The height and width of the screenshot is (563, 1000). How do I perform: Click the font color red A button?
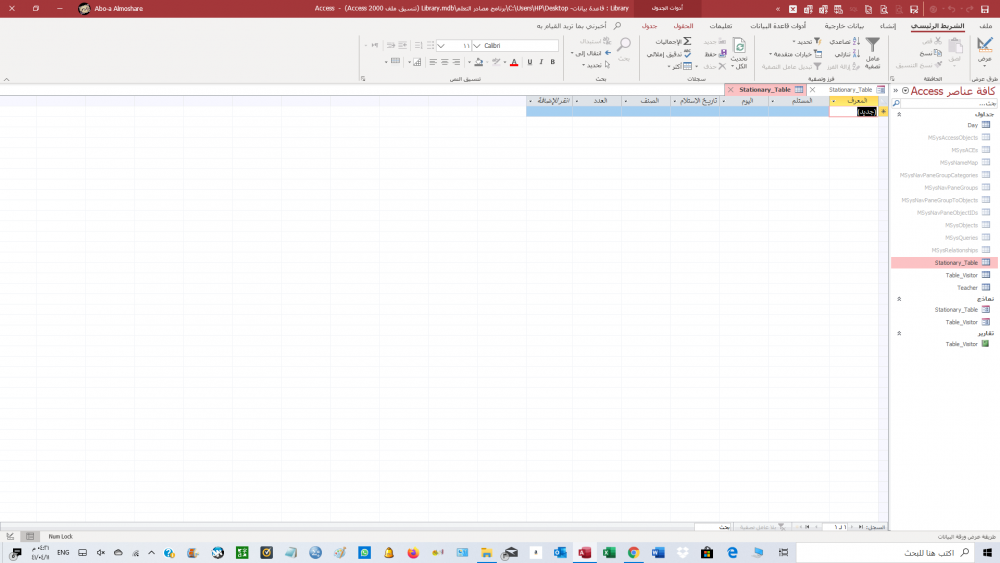tap(514, 62)
